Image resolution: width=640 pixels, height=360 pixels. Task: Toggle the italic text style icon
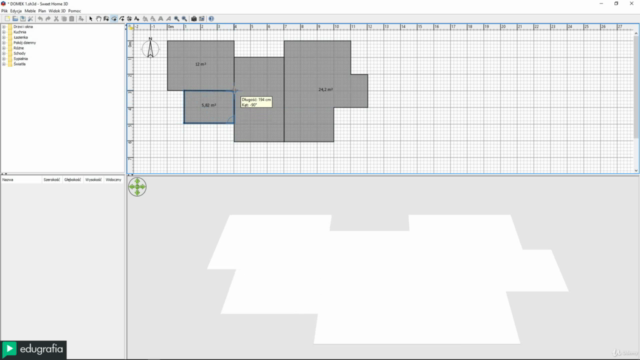coord(169,19)
